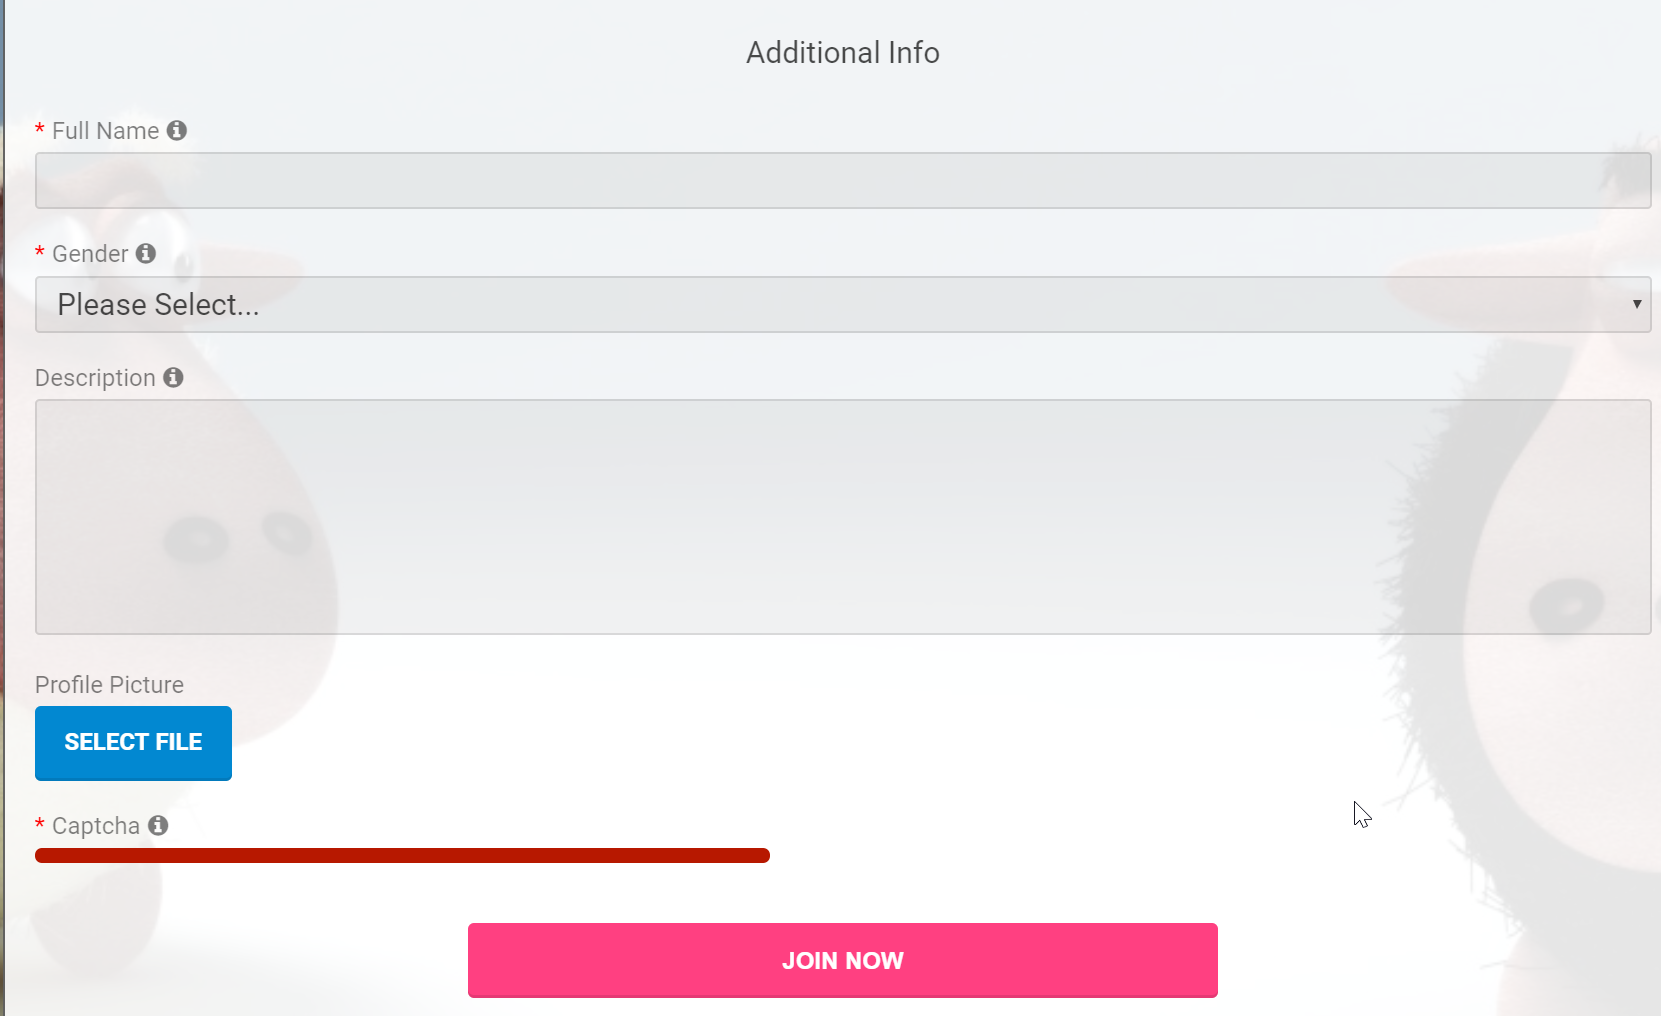This screenshot has height=1016, width=1661.
Task: Click the red asterisk beside Gender
Action: point(40,253)
